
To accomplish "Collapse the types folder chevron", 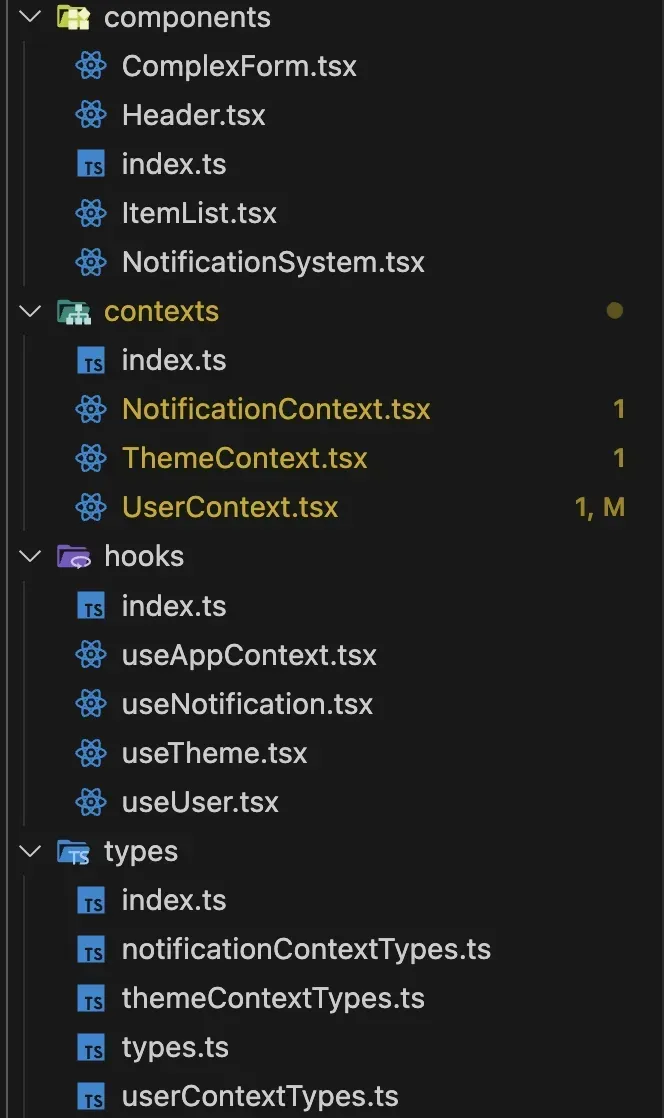I will (31, 852).
